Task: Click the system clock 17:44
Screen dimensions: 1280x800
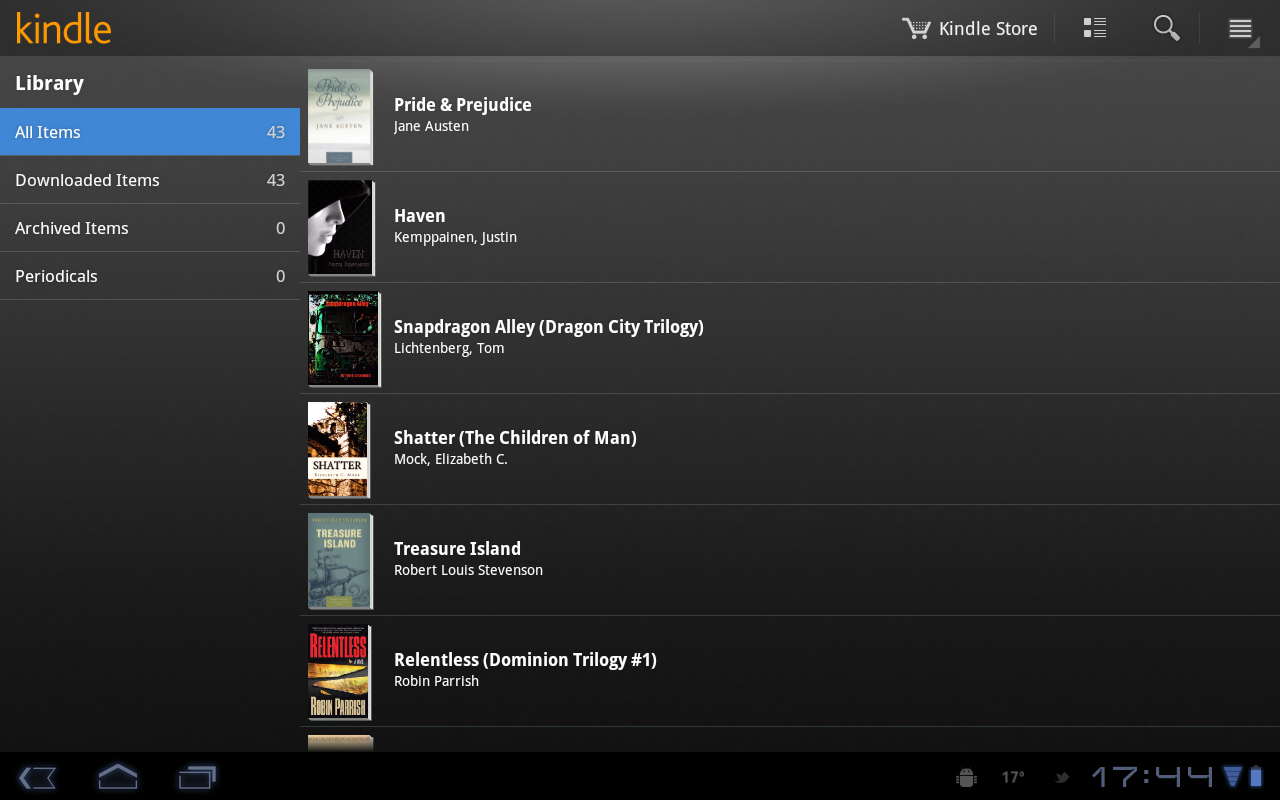Action: (1153, 776)
